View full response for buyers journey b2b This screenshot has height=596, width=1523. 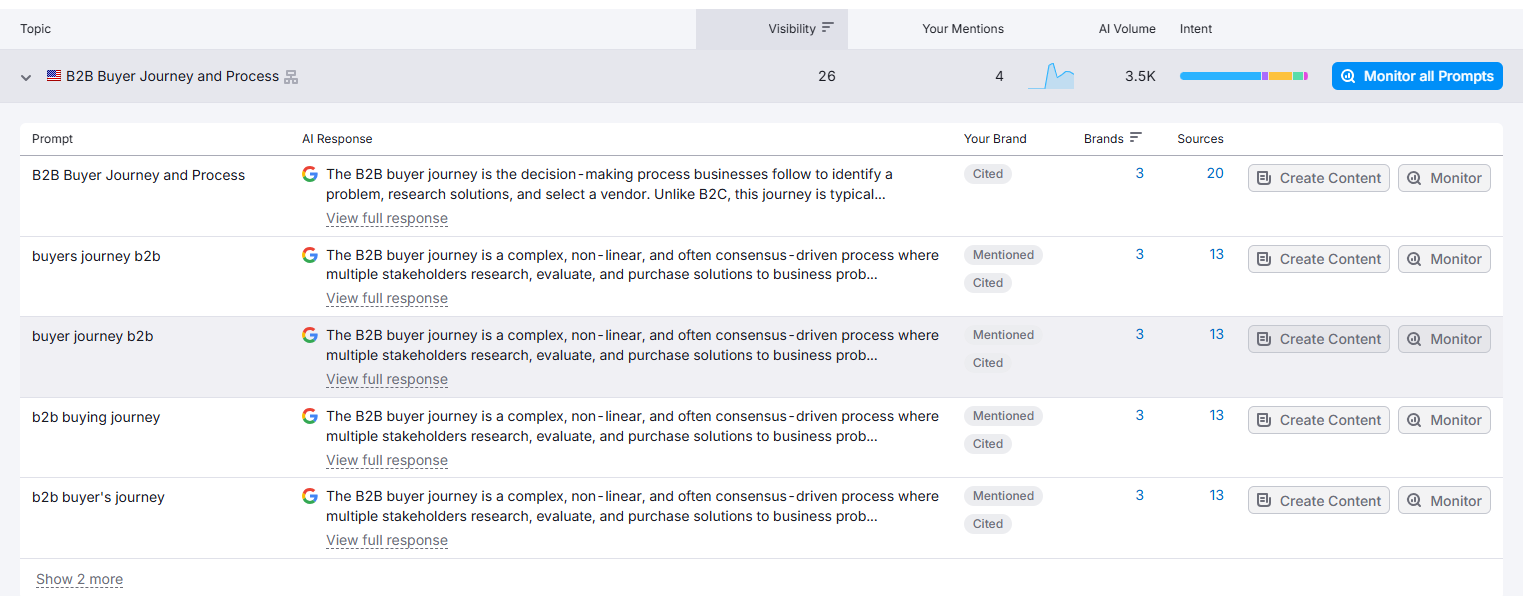(387, 298)
